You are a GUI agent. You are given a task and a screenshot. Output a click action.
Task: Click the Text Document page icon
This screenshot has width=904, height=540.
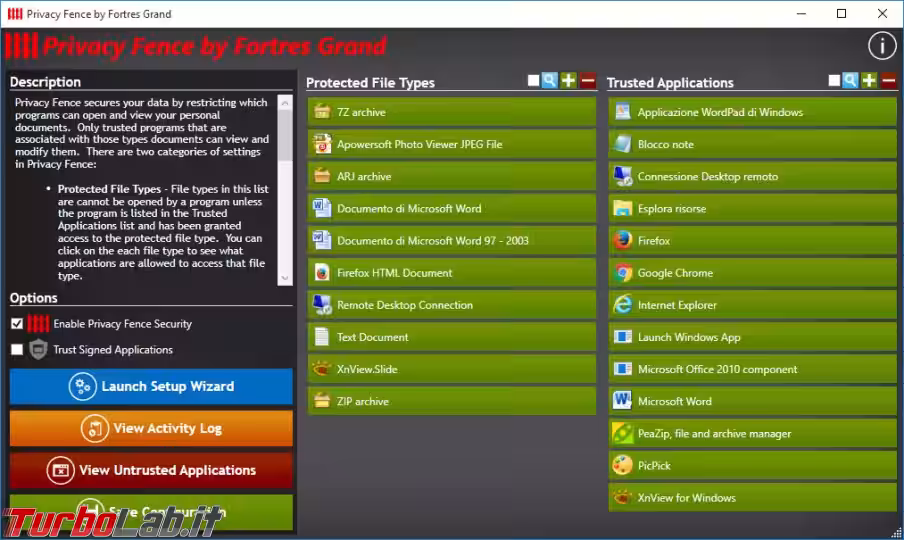coord(322,337)
